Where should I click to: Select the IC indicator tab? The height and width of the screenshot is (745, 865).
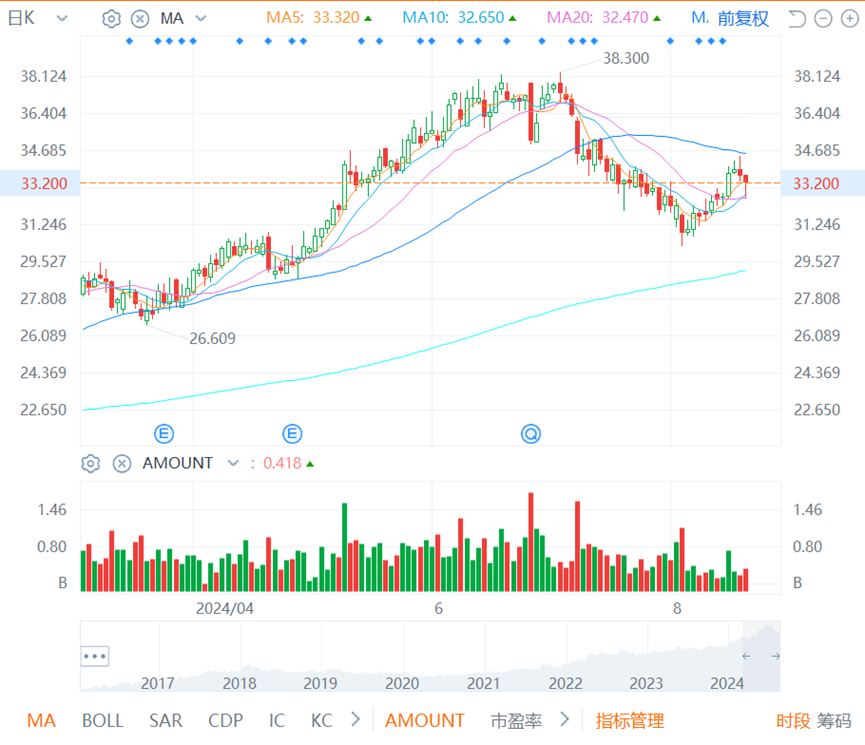pyautogui.click(x=277, y=721)
